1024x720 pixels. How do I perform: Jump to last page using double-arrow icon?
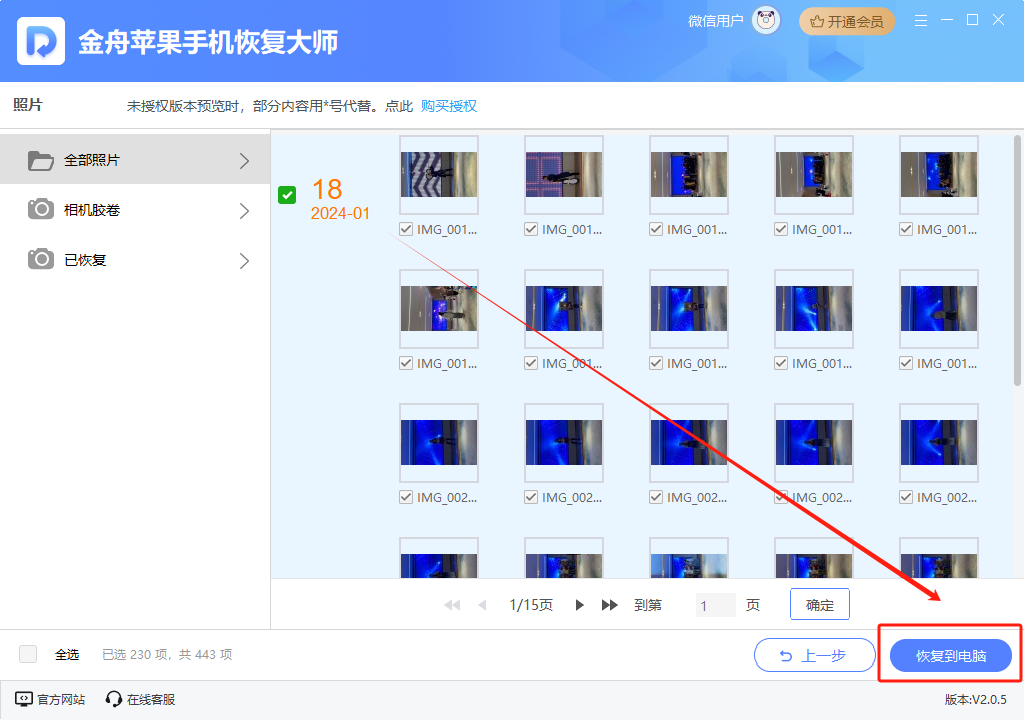point(610,604)
